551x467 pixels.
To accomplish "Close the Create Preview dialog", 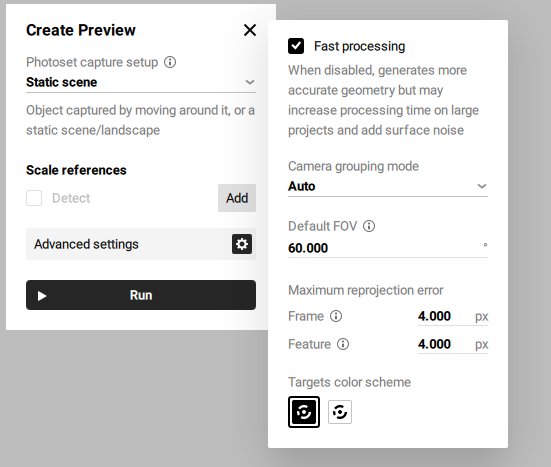I will point(250,30).
